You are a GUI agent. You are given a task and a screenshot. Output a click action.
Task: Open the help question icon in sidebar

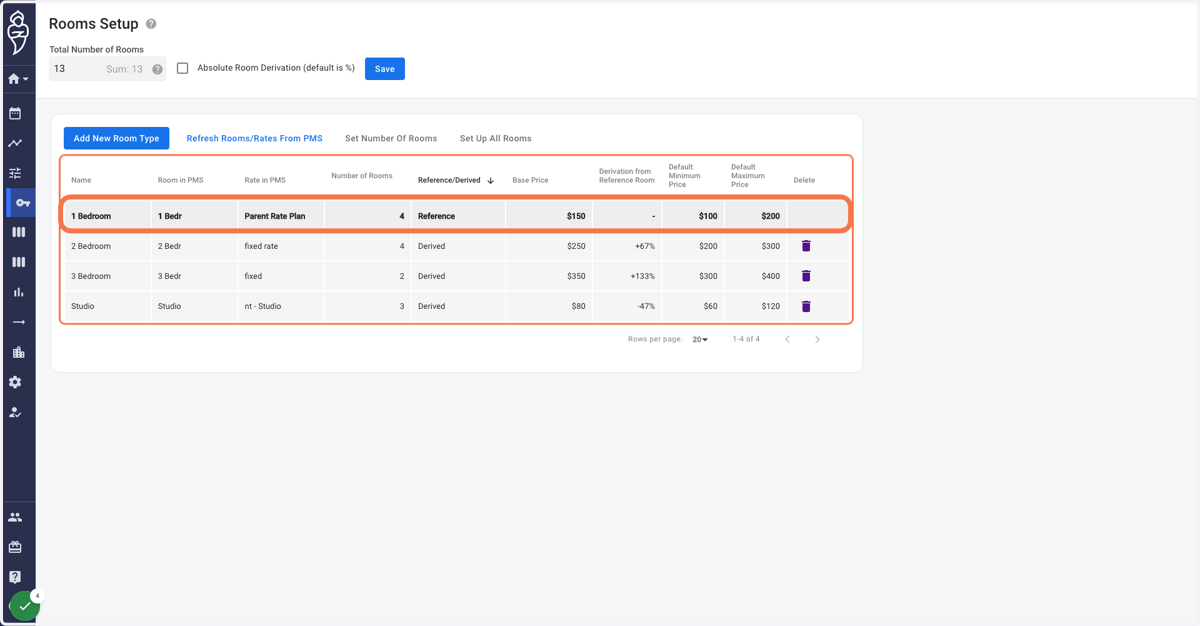point(15,577)
